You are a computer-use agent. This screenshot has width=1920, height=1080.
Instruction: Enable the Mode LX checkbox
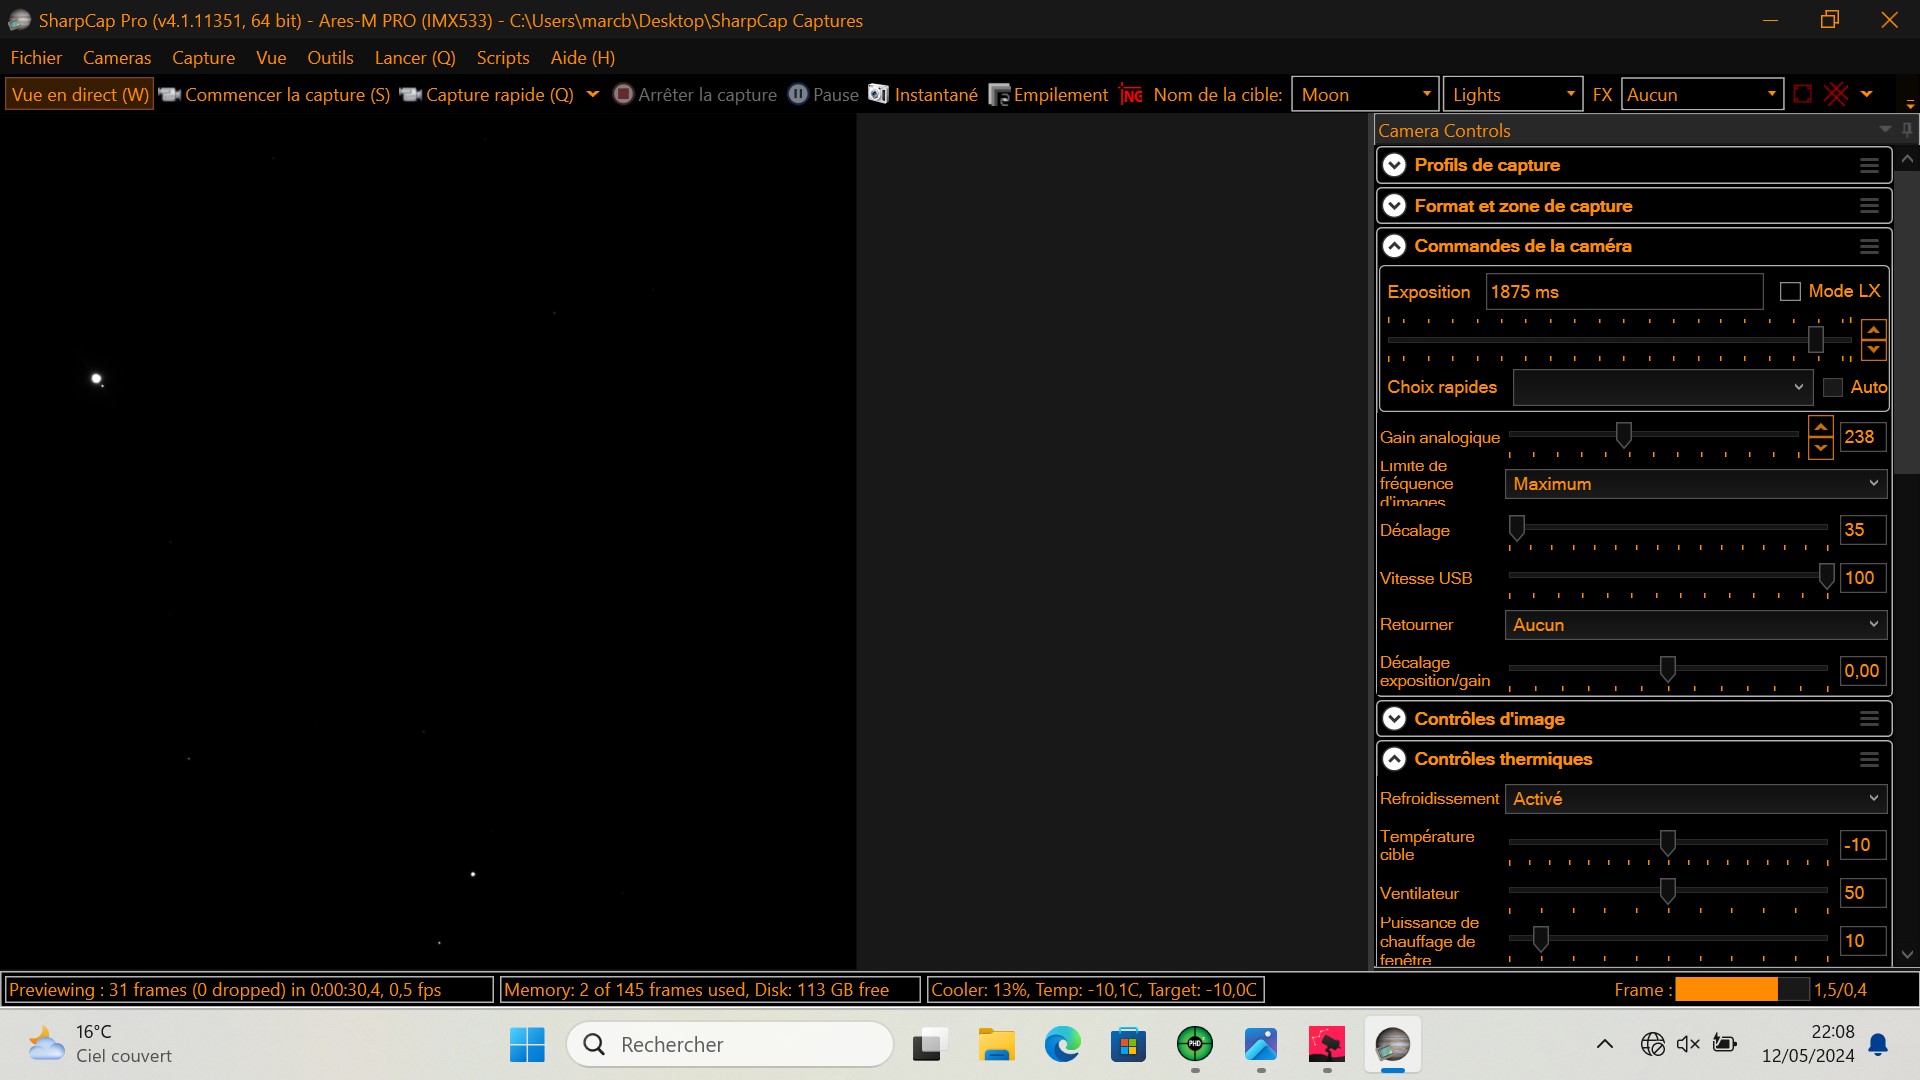click(x=1790, y=292)
